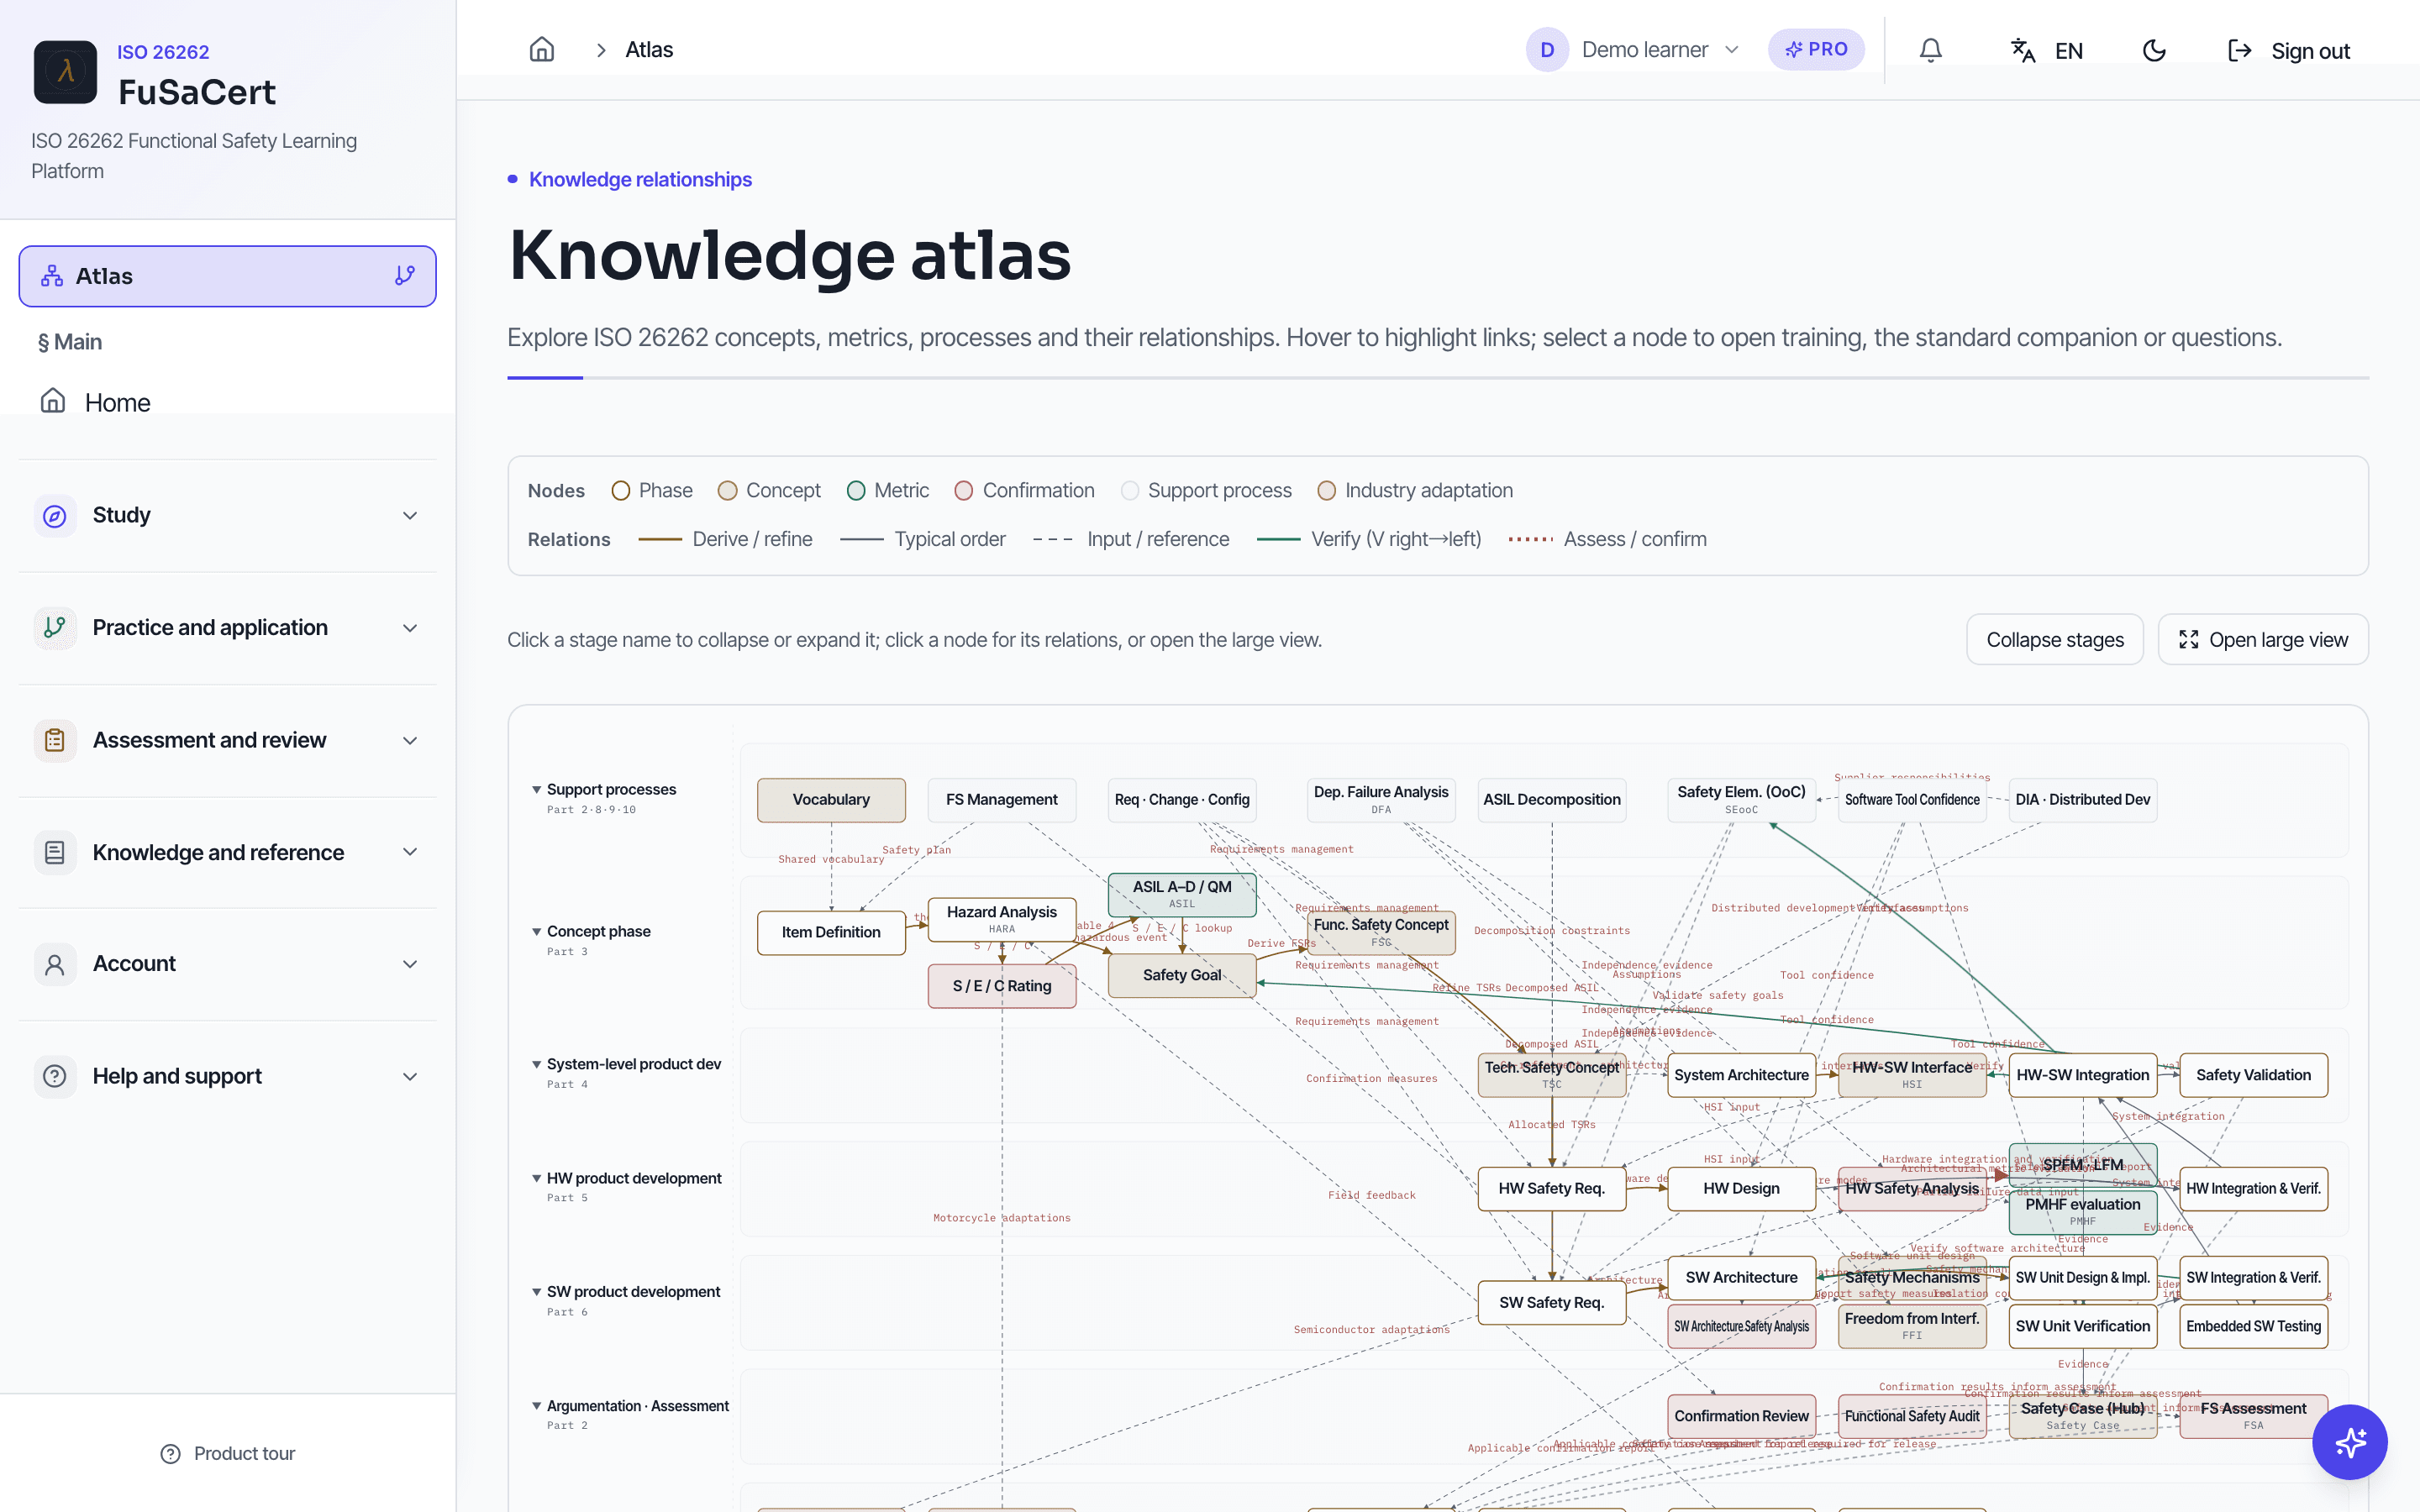Click the Help and support question icon
Image resolution: width=2420 pixels, height=1512 pixels.
pos(55,1076)
